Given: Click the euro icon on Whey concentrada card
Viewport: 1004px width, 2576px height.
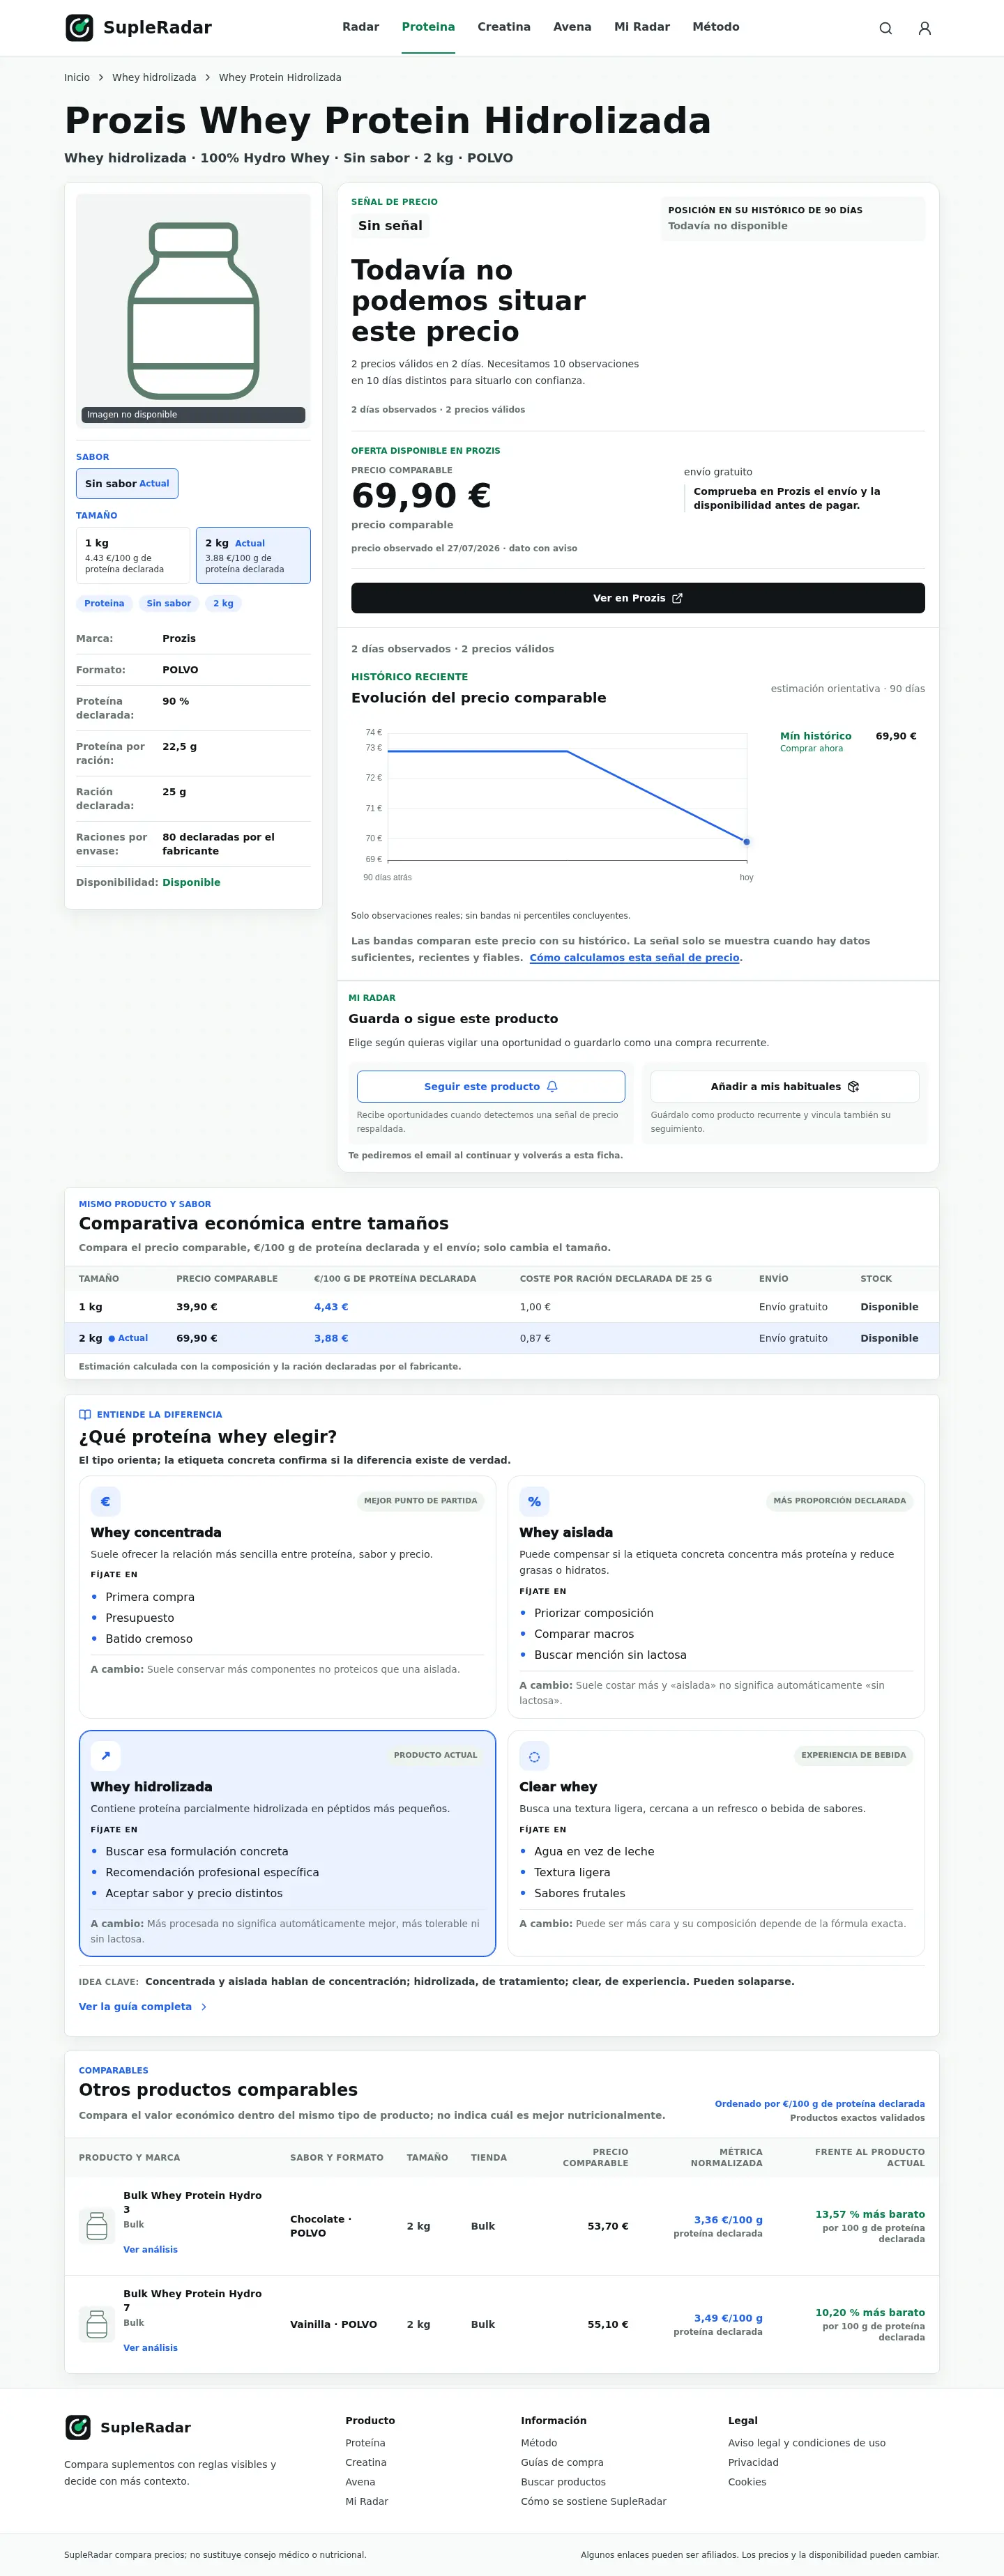Looking at the screenshot, I should click(105, 1501).
